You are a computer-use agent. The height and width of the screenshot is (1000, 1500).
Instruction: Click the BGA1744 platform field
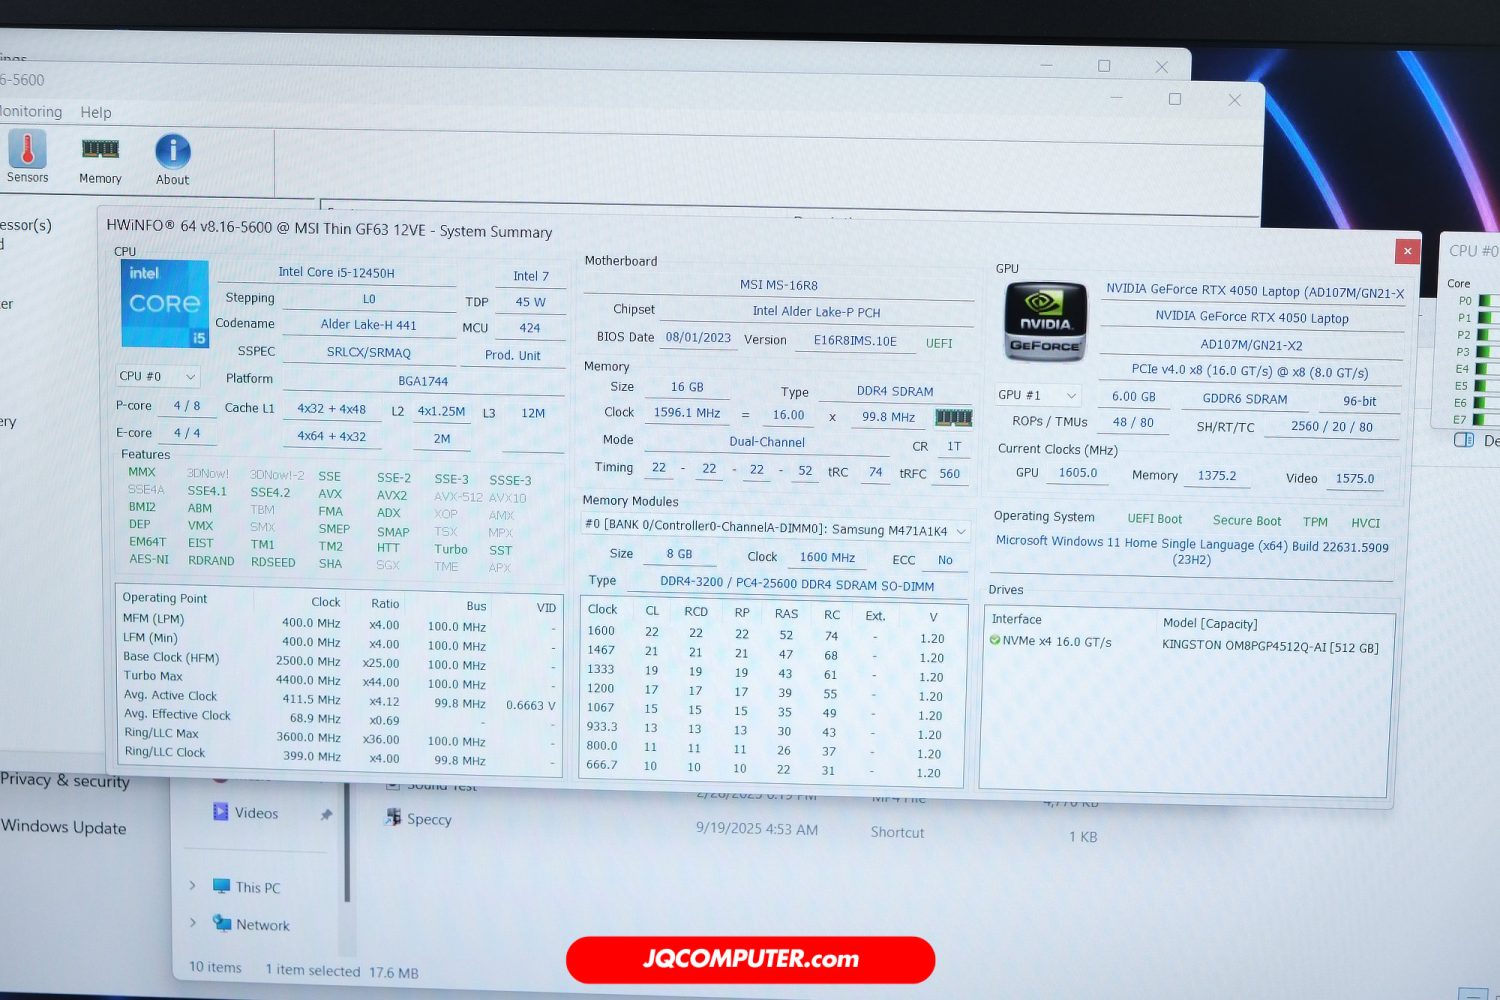pyautogui.click(x=423, y=381)
